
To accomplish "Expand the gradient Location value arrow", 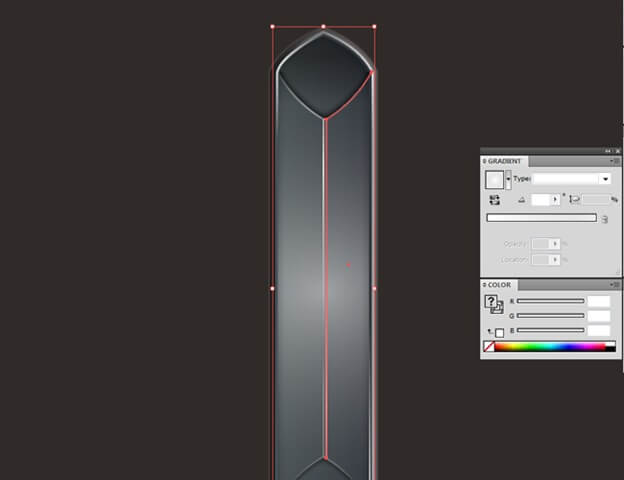I will coord(555,260).
